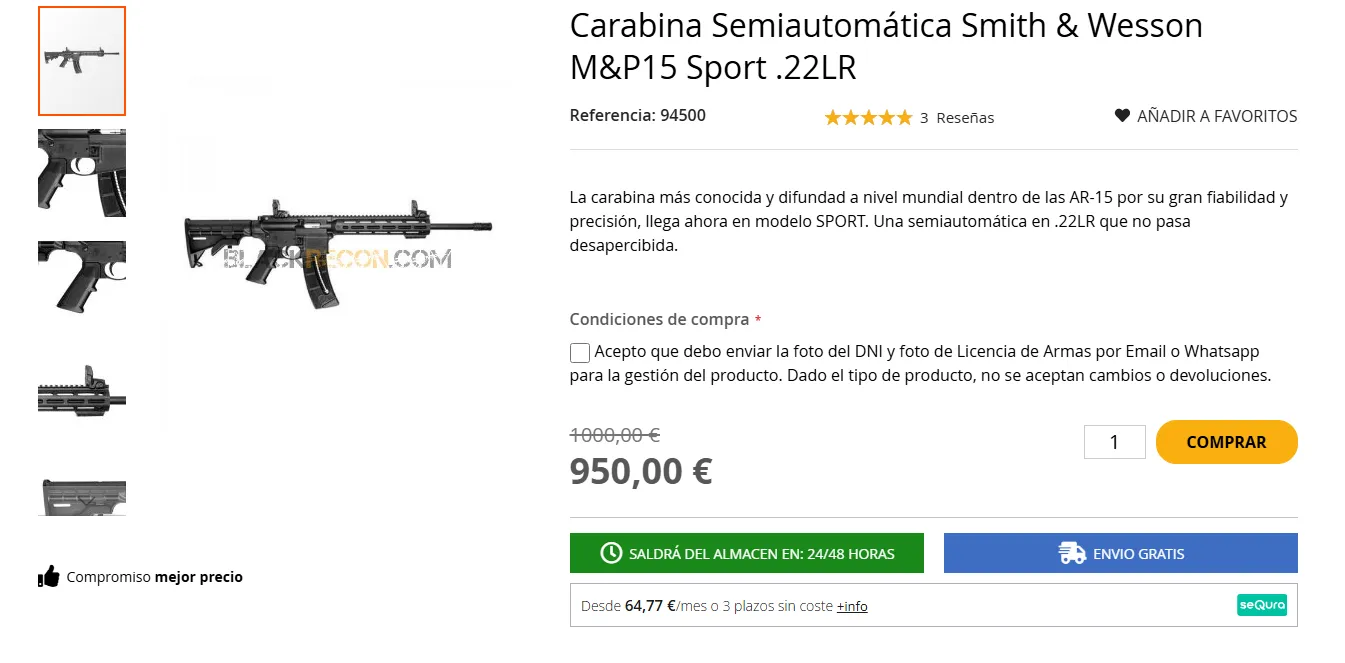Screen dimensions: 1345x663
Task: Open the +info financing link
Action: point(852,606)
